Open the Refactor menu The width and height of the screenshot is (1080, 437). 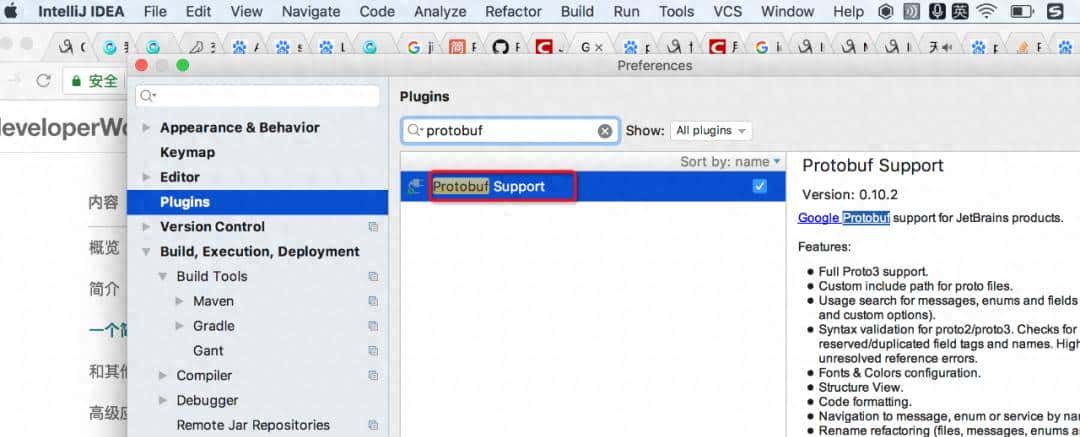tap(515, 11)
